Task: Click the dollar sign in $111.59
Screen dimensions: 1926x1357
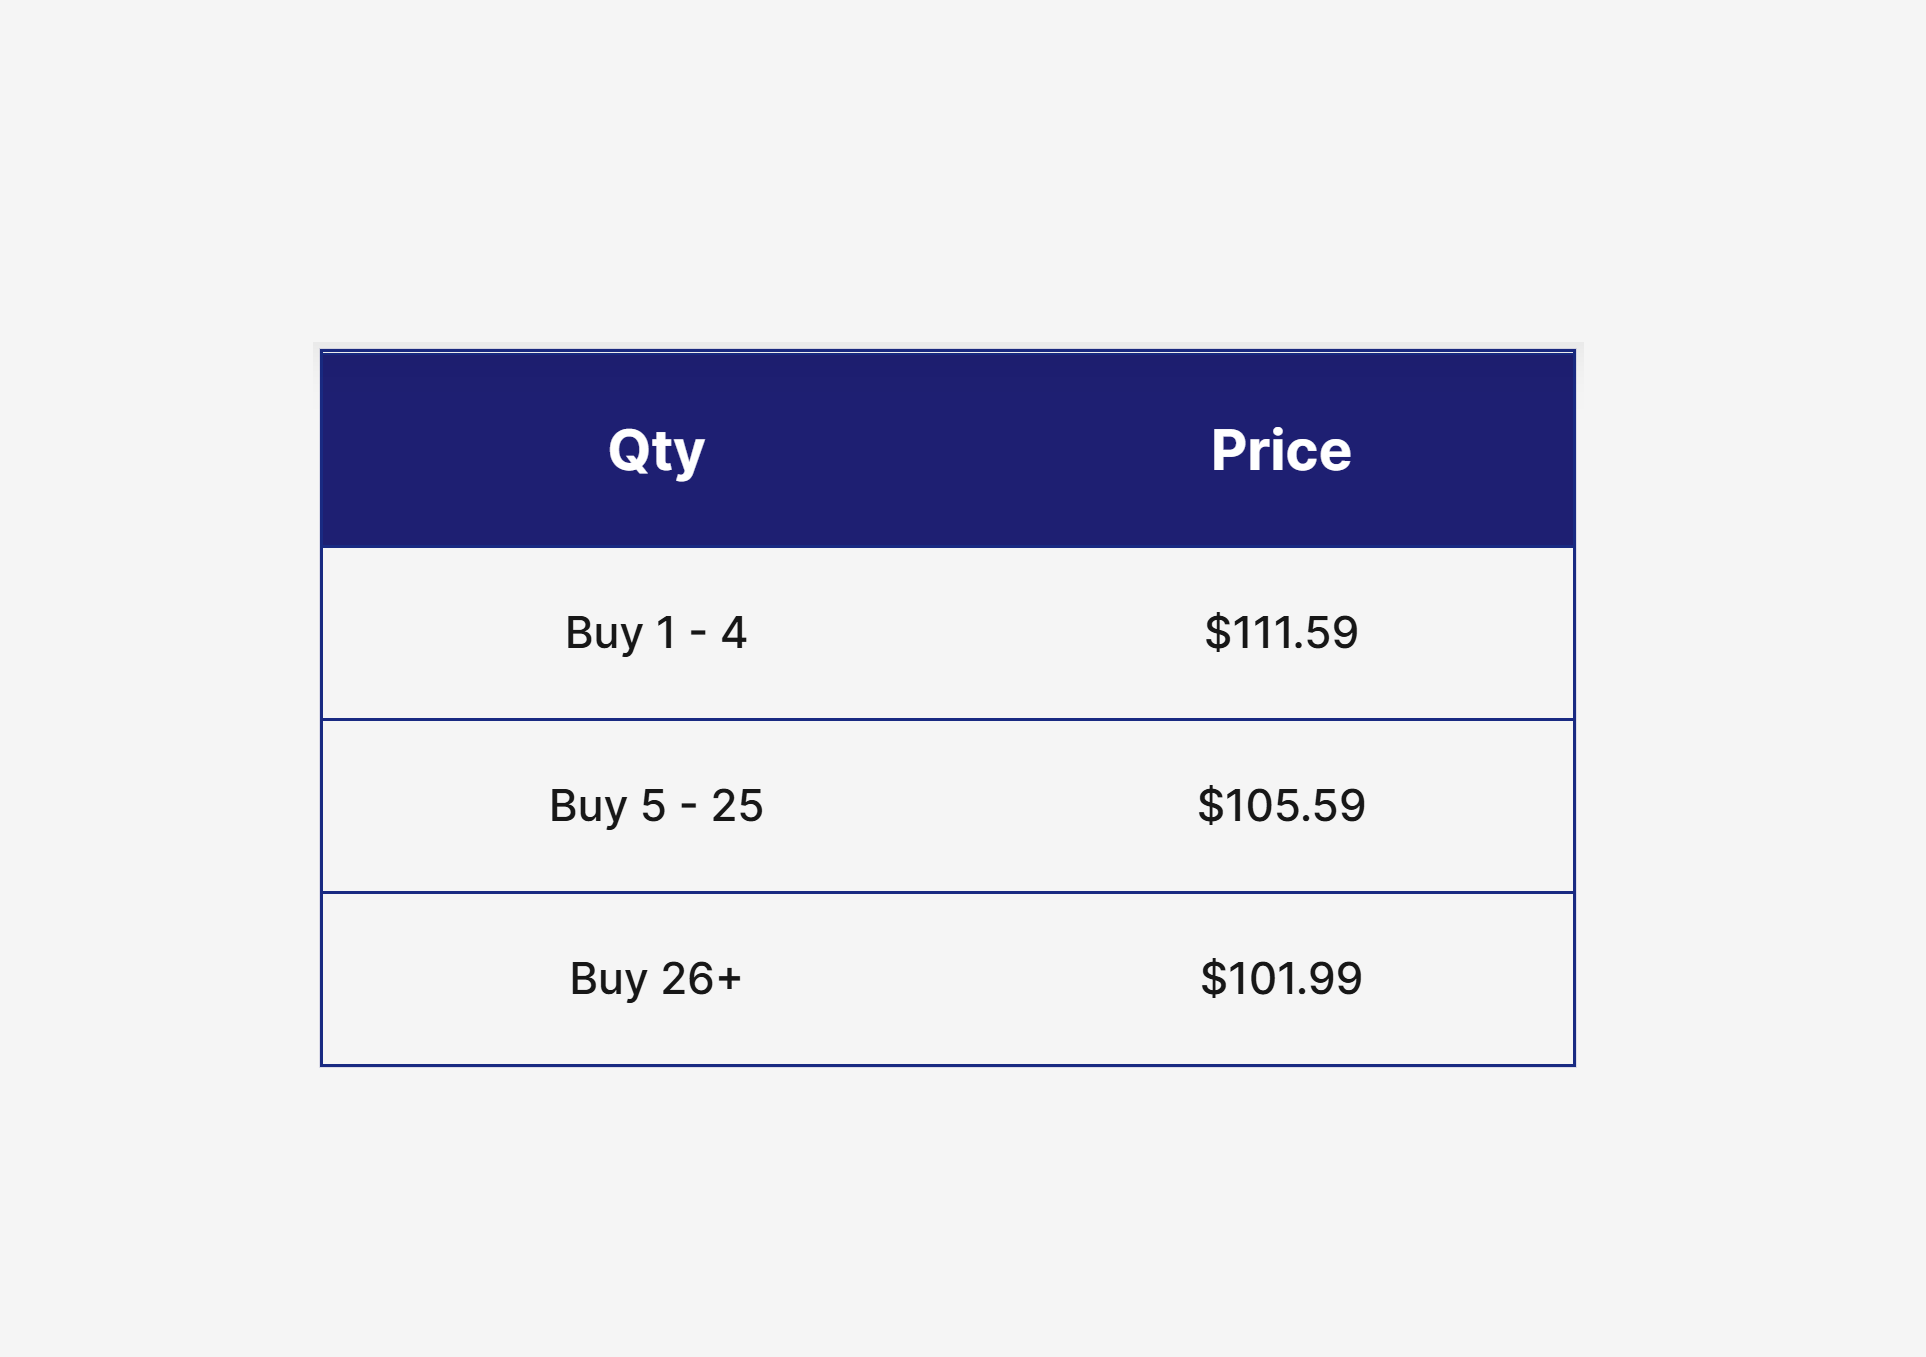Action: tap(1217, 633)
